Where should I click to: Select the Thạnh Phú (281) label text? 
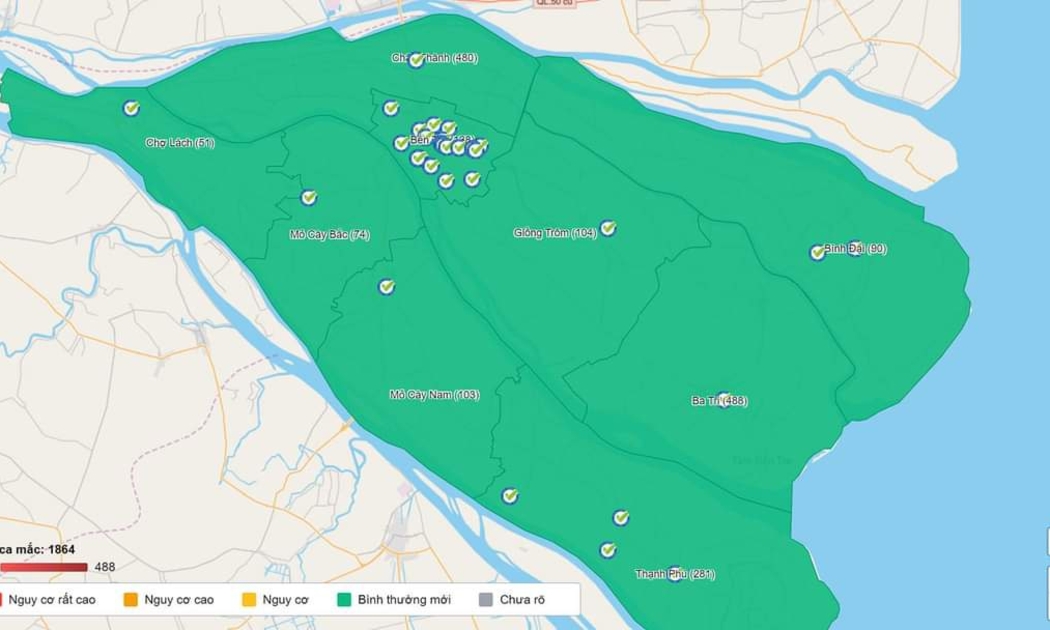(x=675, y=574)
